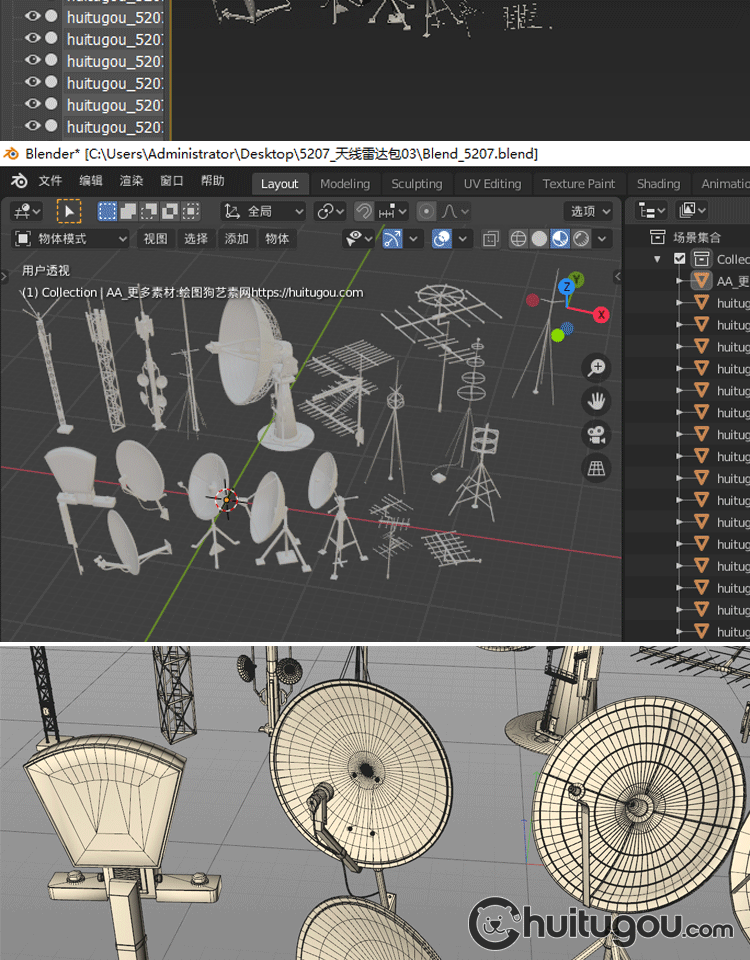Toggle proportional editing button
Viewport: 750px width, 960px height.
[427, 211]
